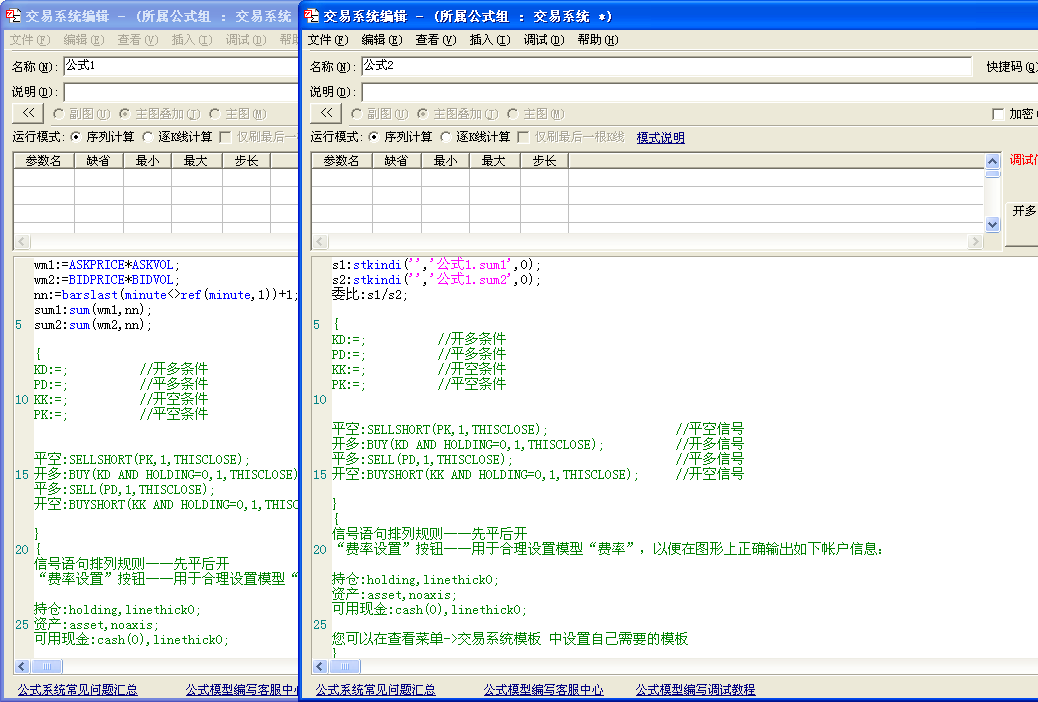Open 查看(V) menu in background 公式1 window

coord(138,40)
